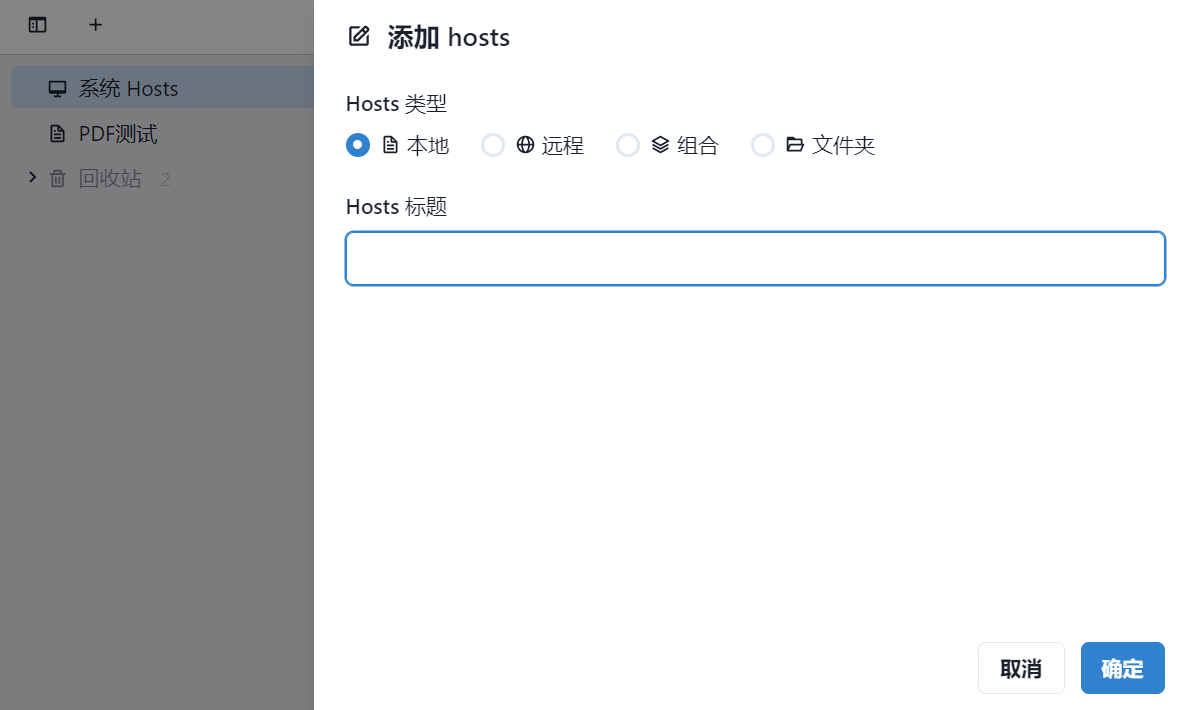Select the 文件夹 folder radio button
Screen dimensions: 1190x710
tap(763, 145)
